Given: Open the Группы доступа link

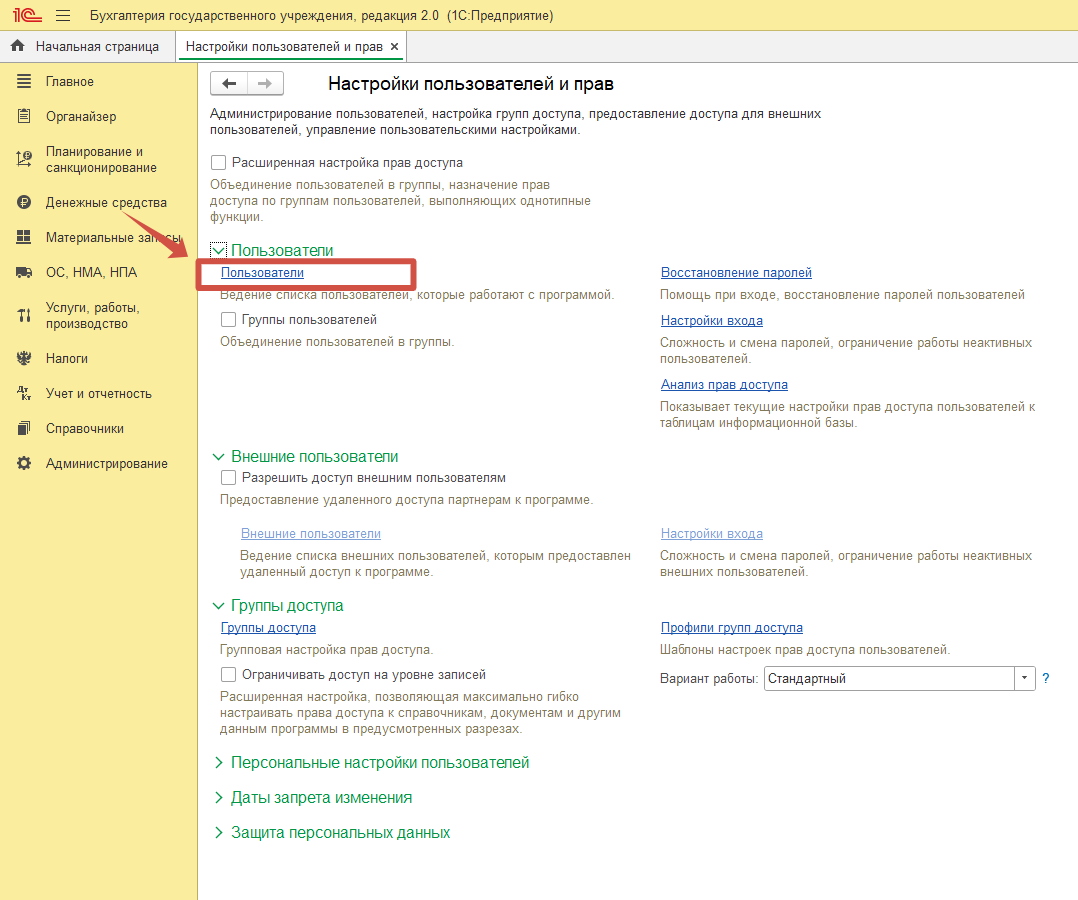Looking at the screenshot, I should (268, 628).
